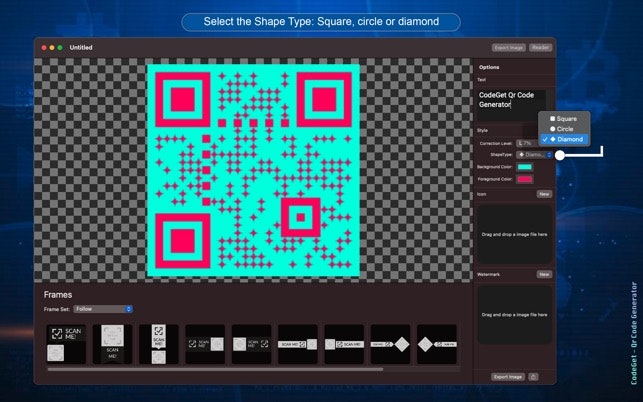643x402 pixels.
Task: Click the bottom Export Image button
Action: [508, 377]
